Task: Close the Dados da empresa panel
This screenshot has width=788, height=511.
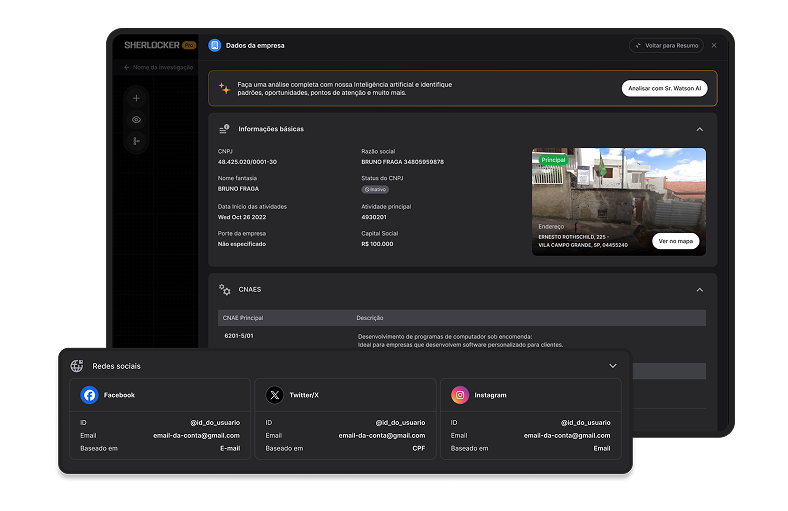Action: (x=714, y=45)
